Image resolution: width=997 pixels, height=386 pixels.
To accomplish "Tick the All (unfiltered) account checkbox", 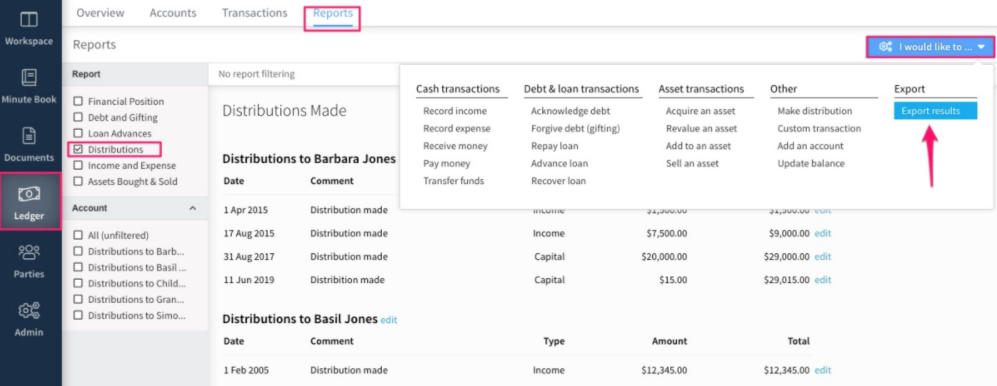I will click(78, 235).
